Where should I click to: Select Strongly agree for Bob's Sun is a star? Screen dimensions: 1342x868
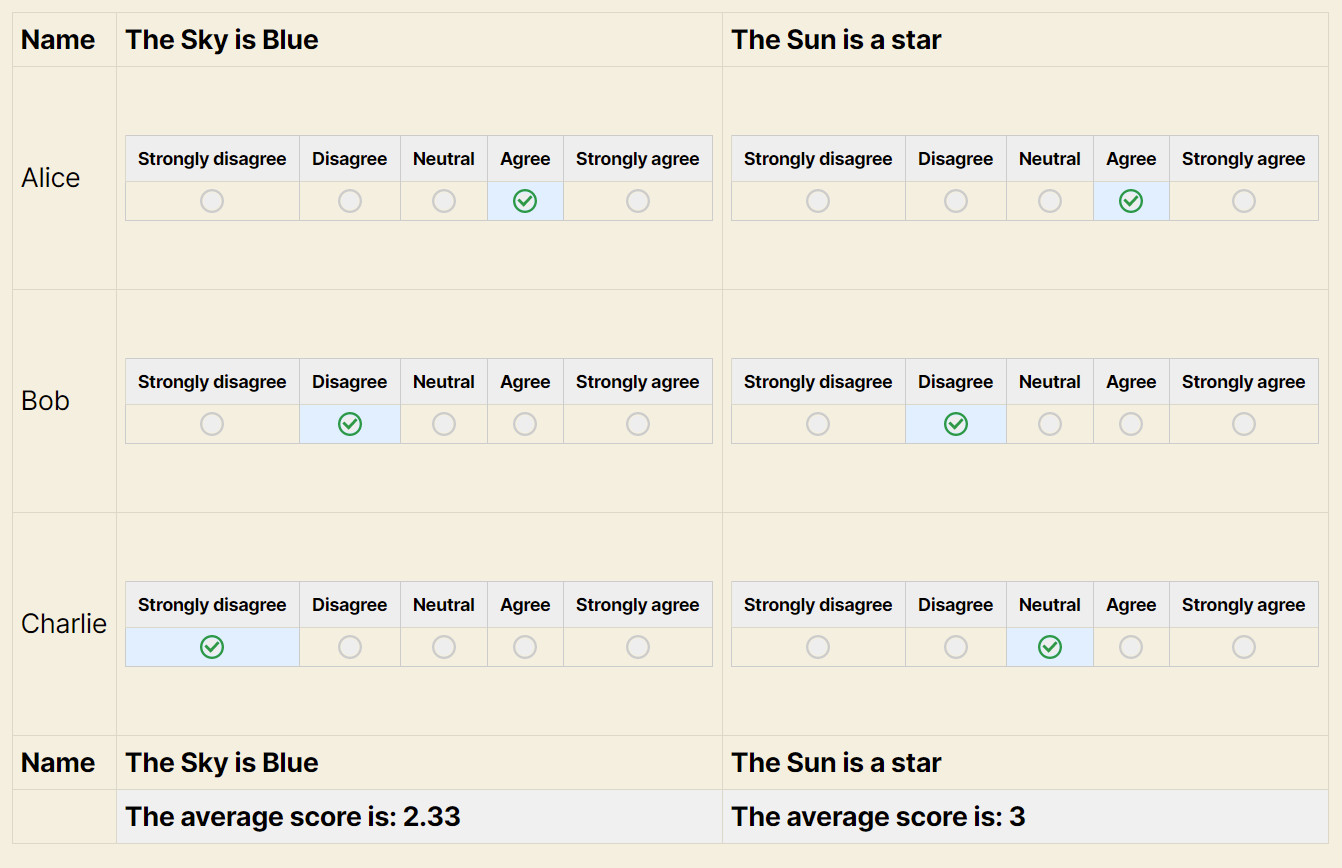point(1244,424)
